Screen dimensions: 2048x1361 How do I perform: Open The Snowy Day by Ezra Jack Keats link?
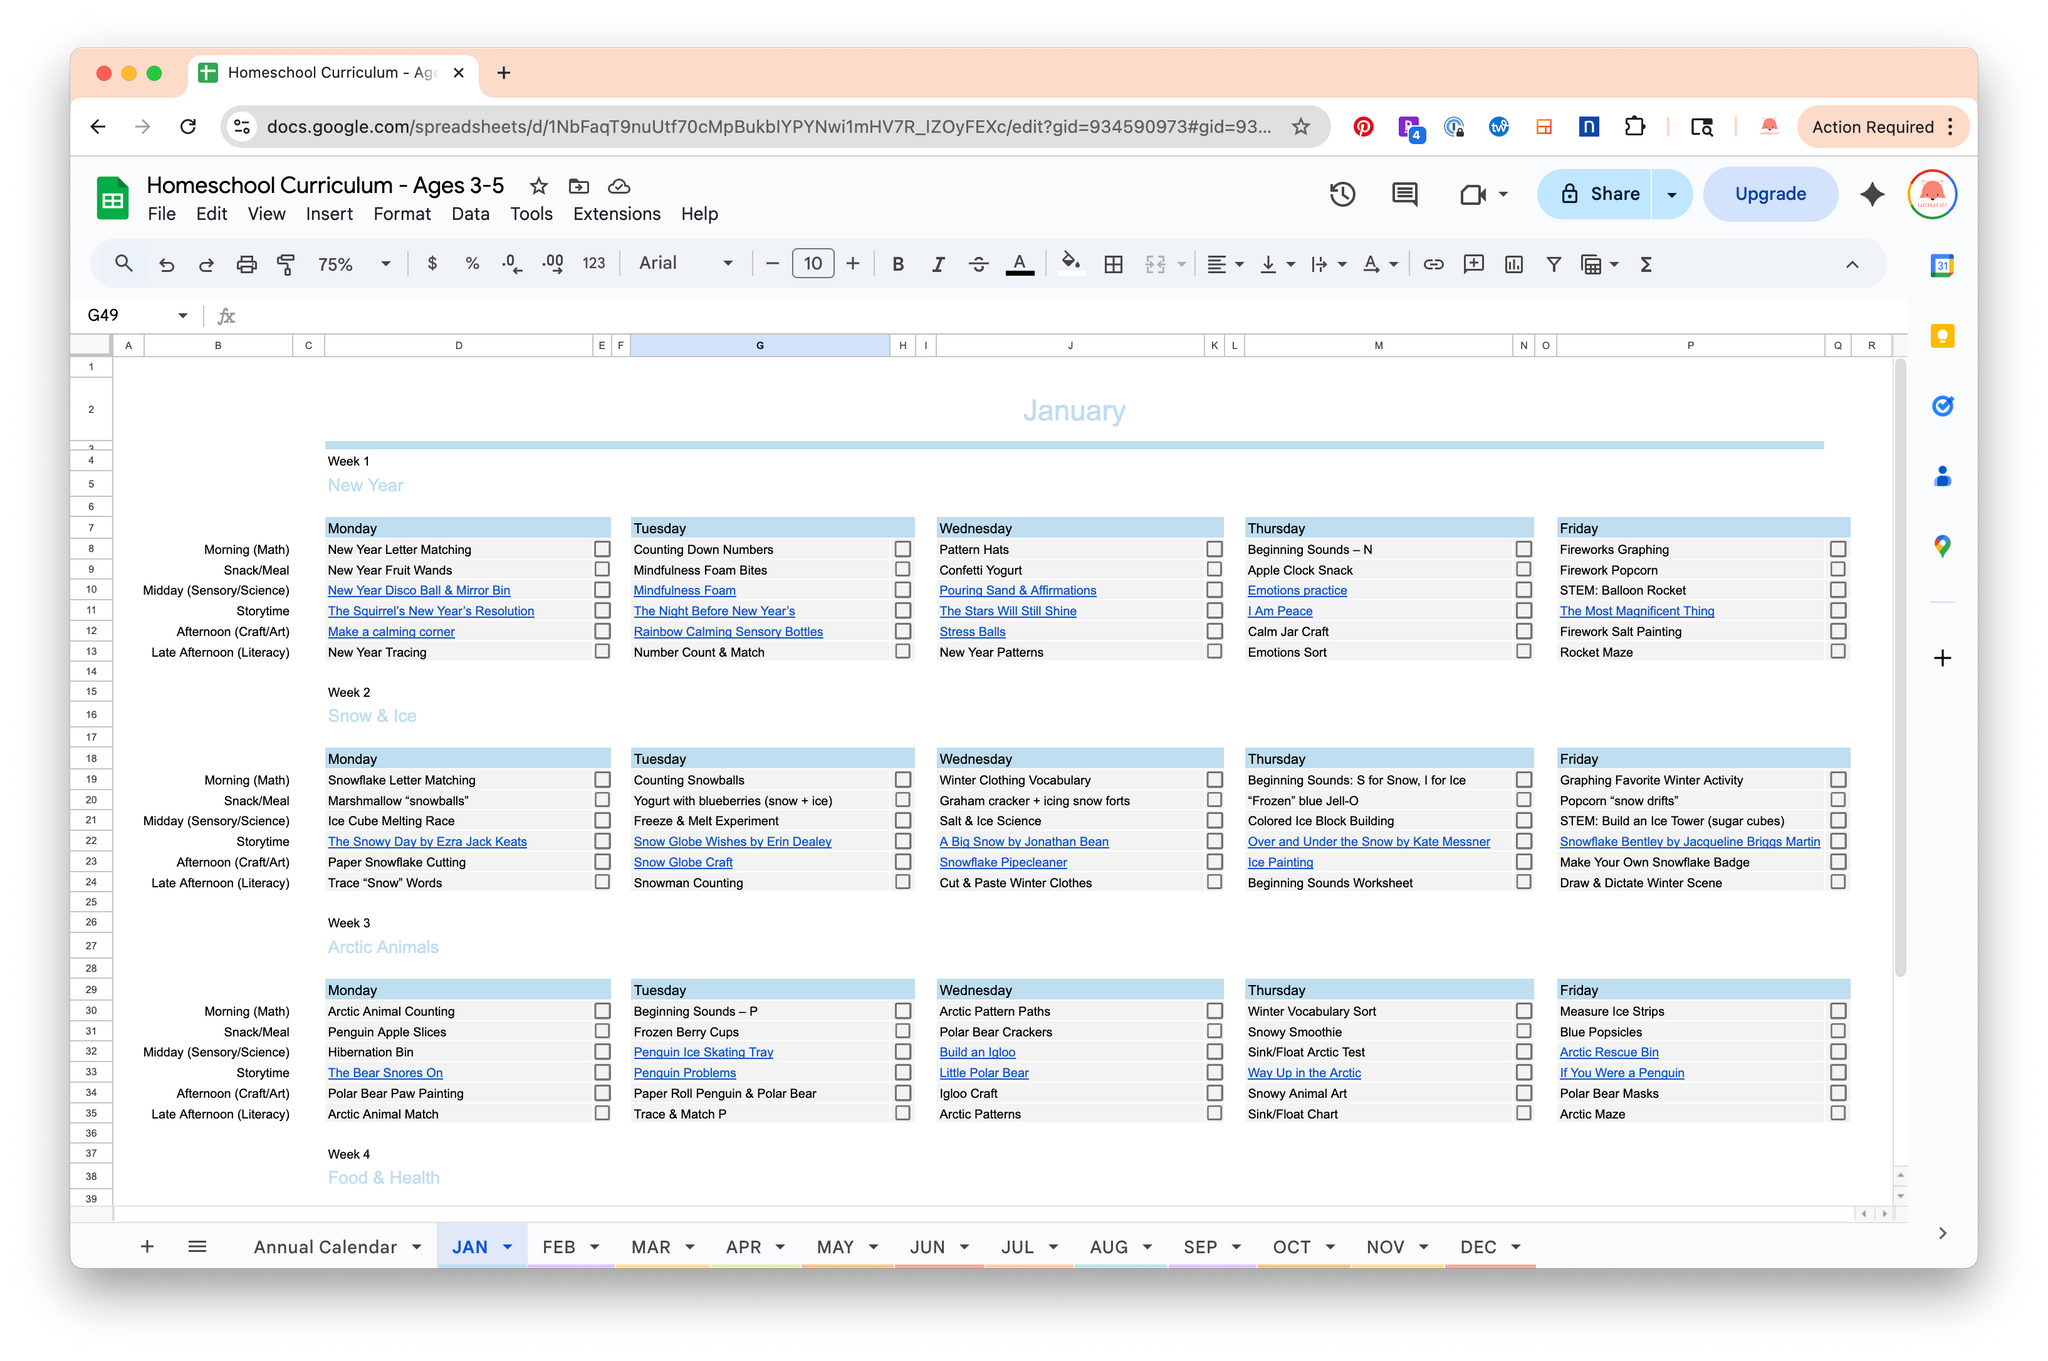click(427, 842)
